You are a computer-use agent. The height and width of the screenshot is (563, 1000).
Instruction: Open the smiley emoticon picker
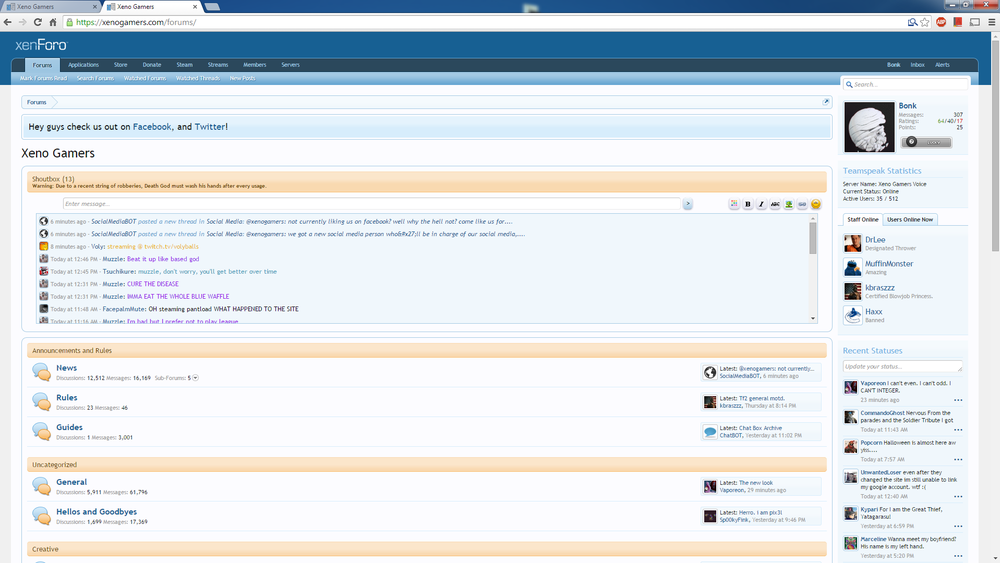816,204
